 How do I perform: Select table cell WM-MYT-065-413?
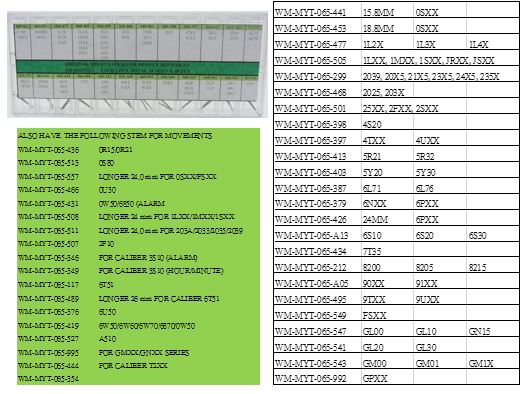(317, 153)
